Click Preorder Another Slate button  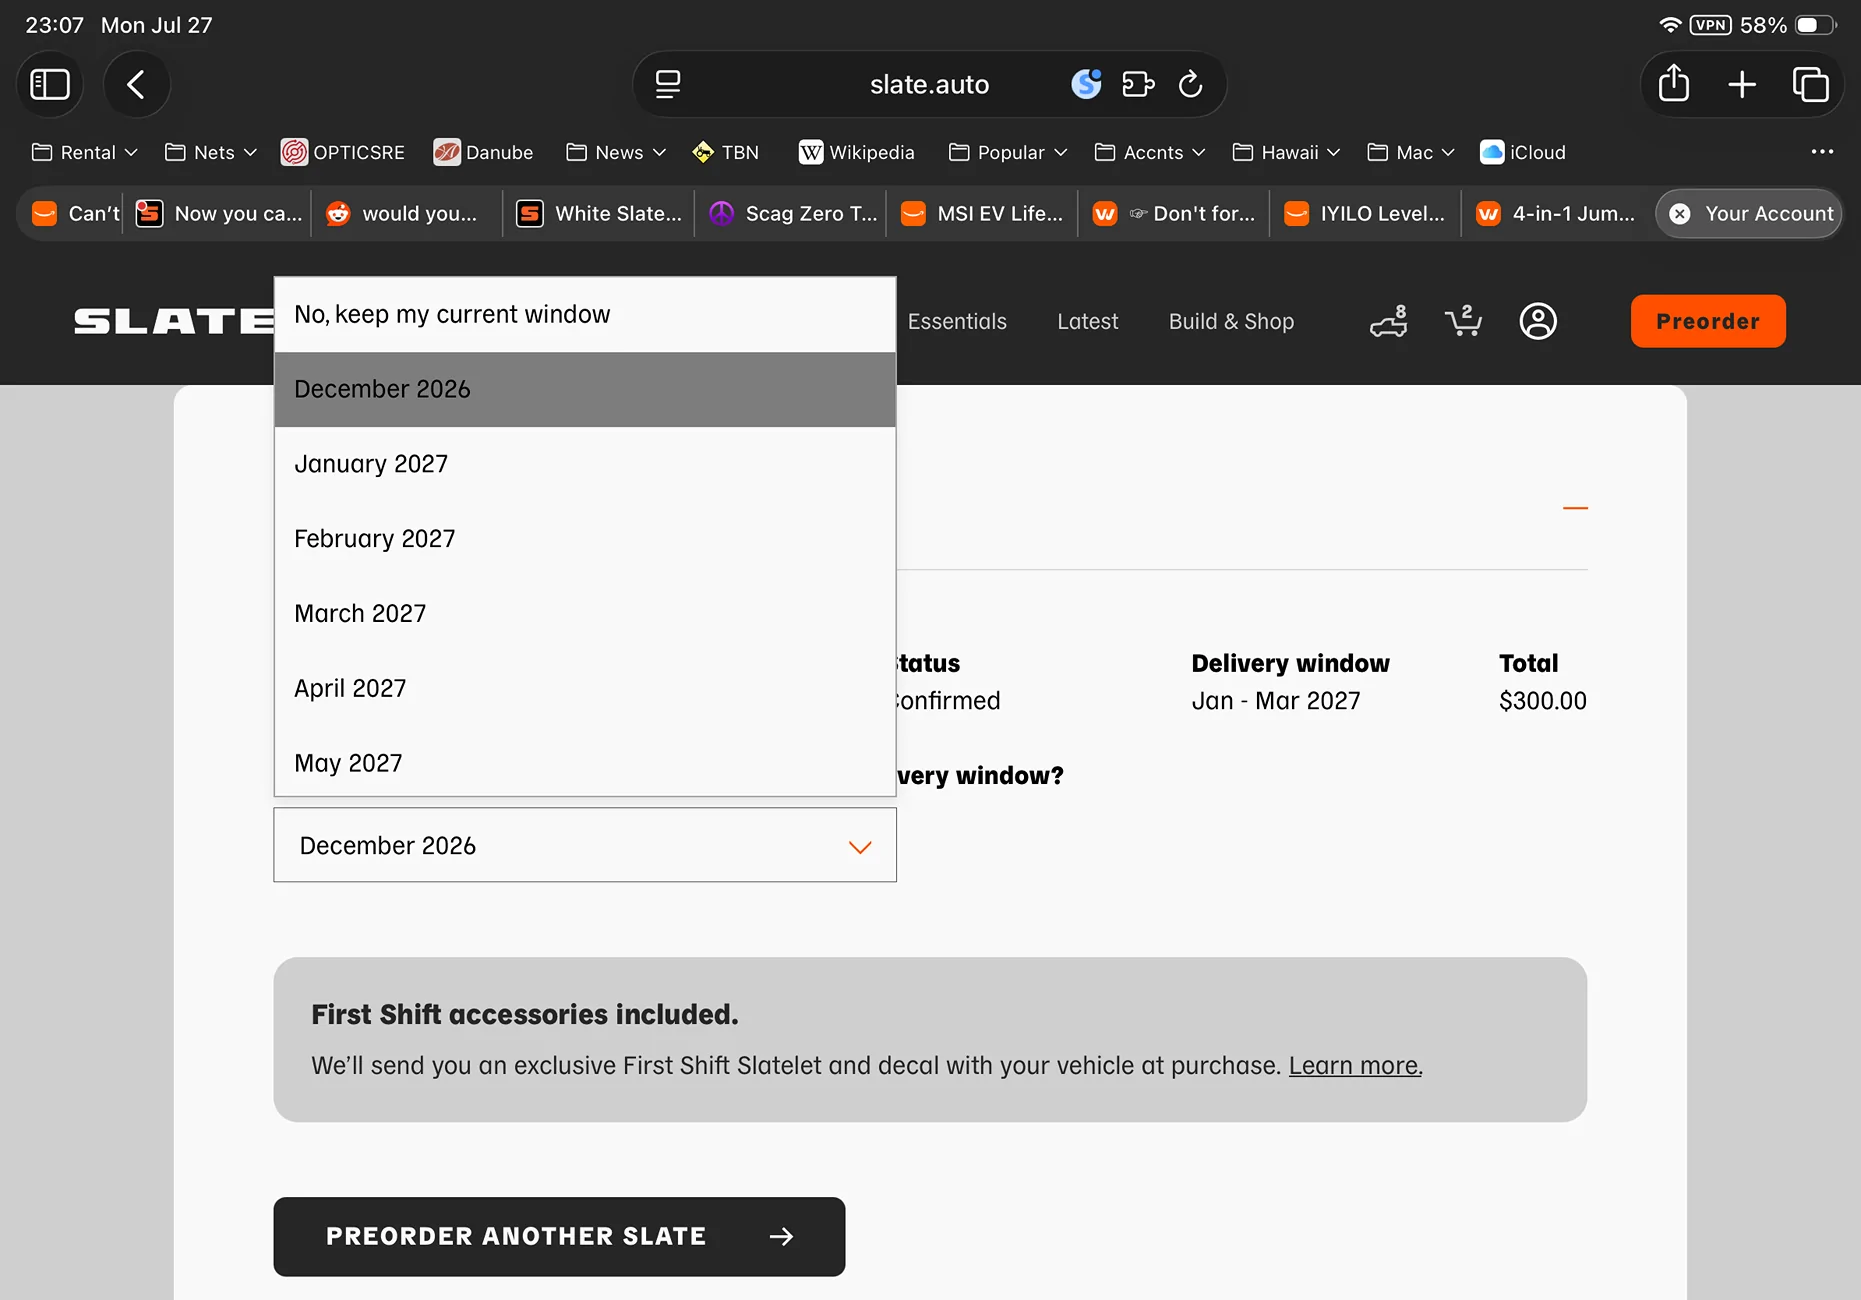(x=559, y=1237)
